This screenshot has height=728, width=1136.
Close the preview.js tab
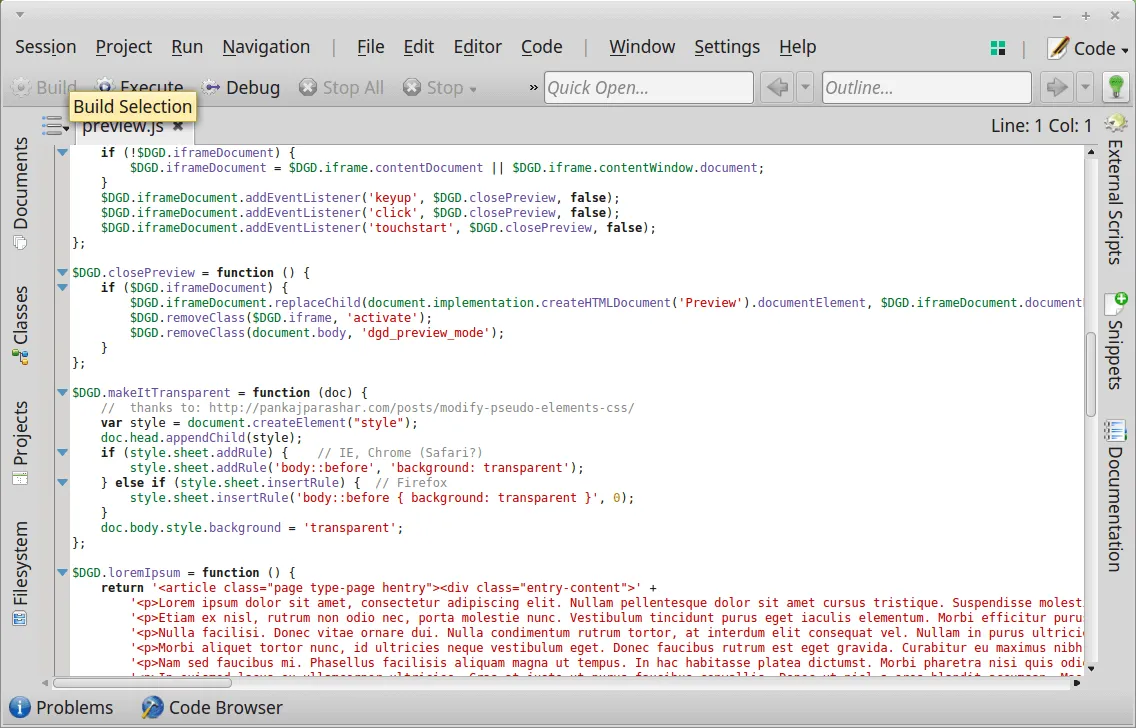pos(178,126)
